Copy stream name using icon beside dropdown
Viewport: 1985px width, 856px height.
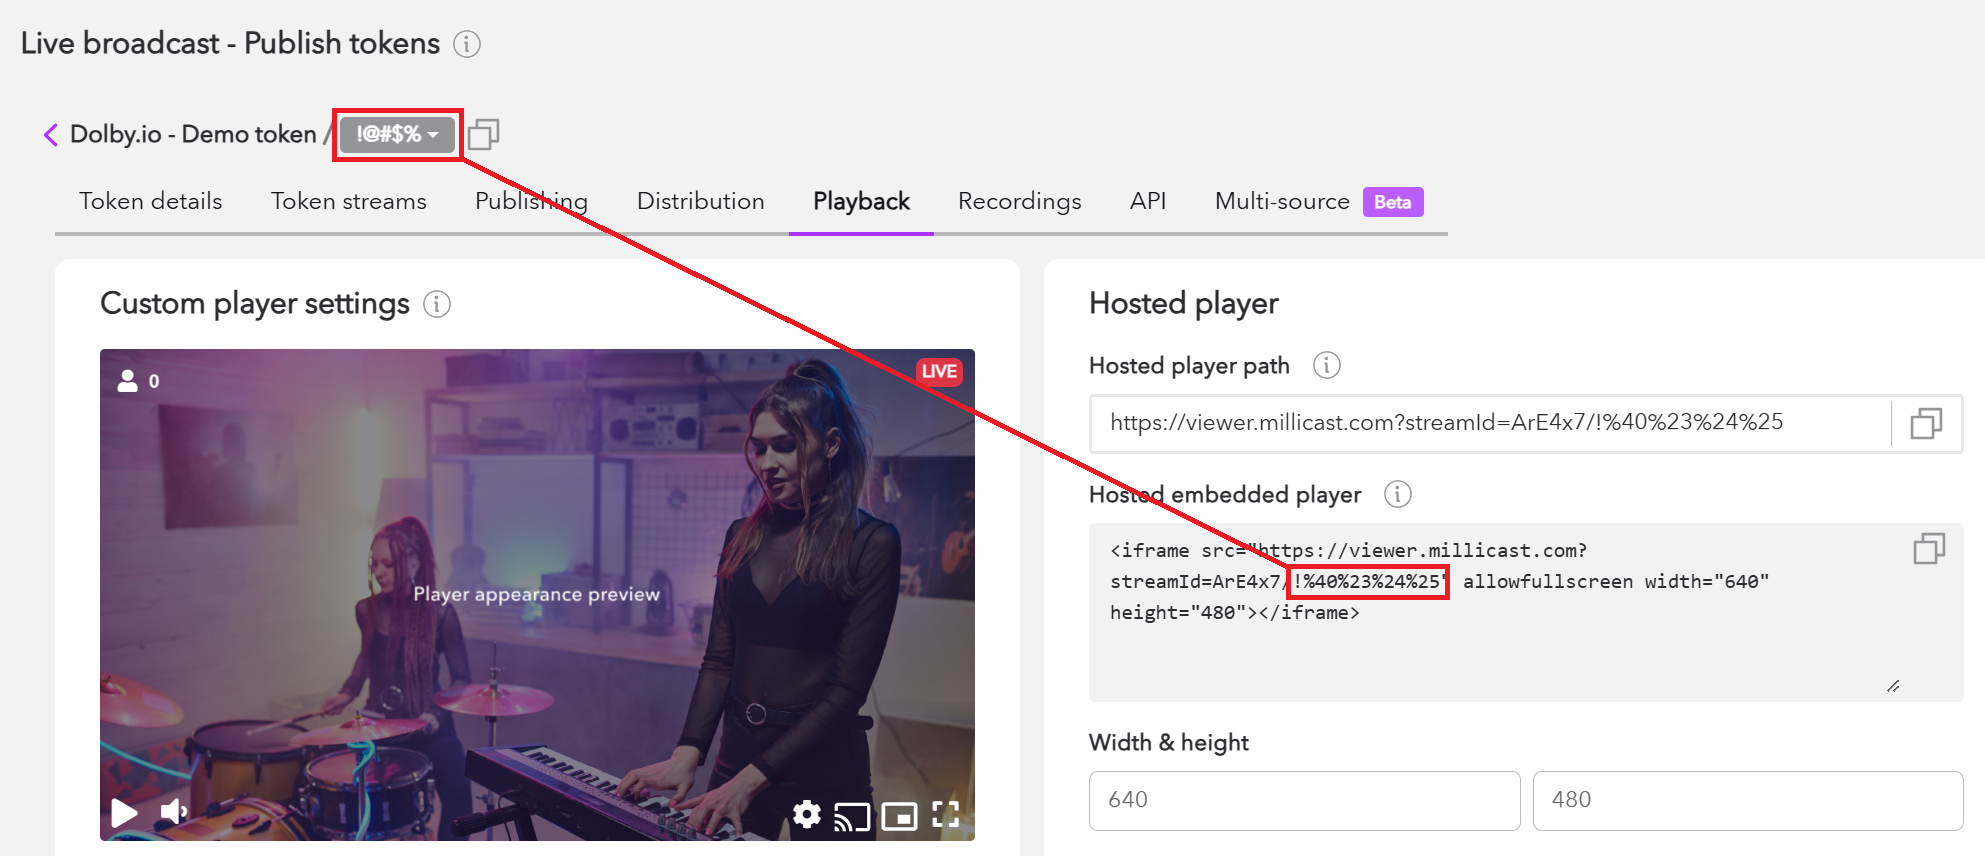point(484,134)
